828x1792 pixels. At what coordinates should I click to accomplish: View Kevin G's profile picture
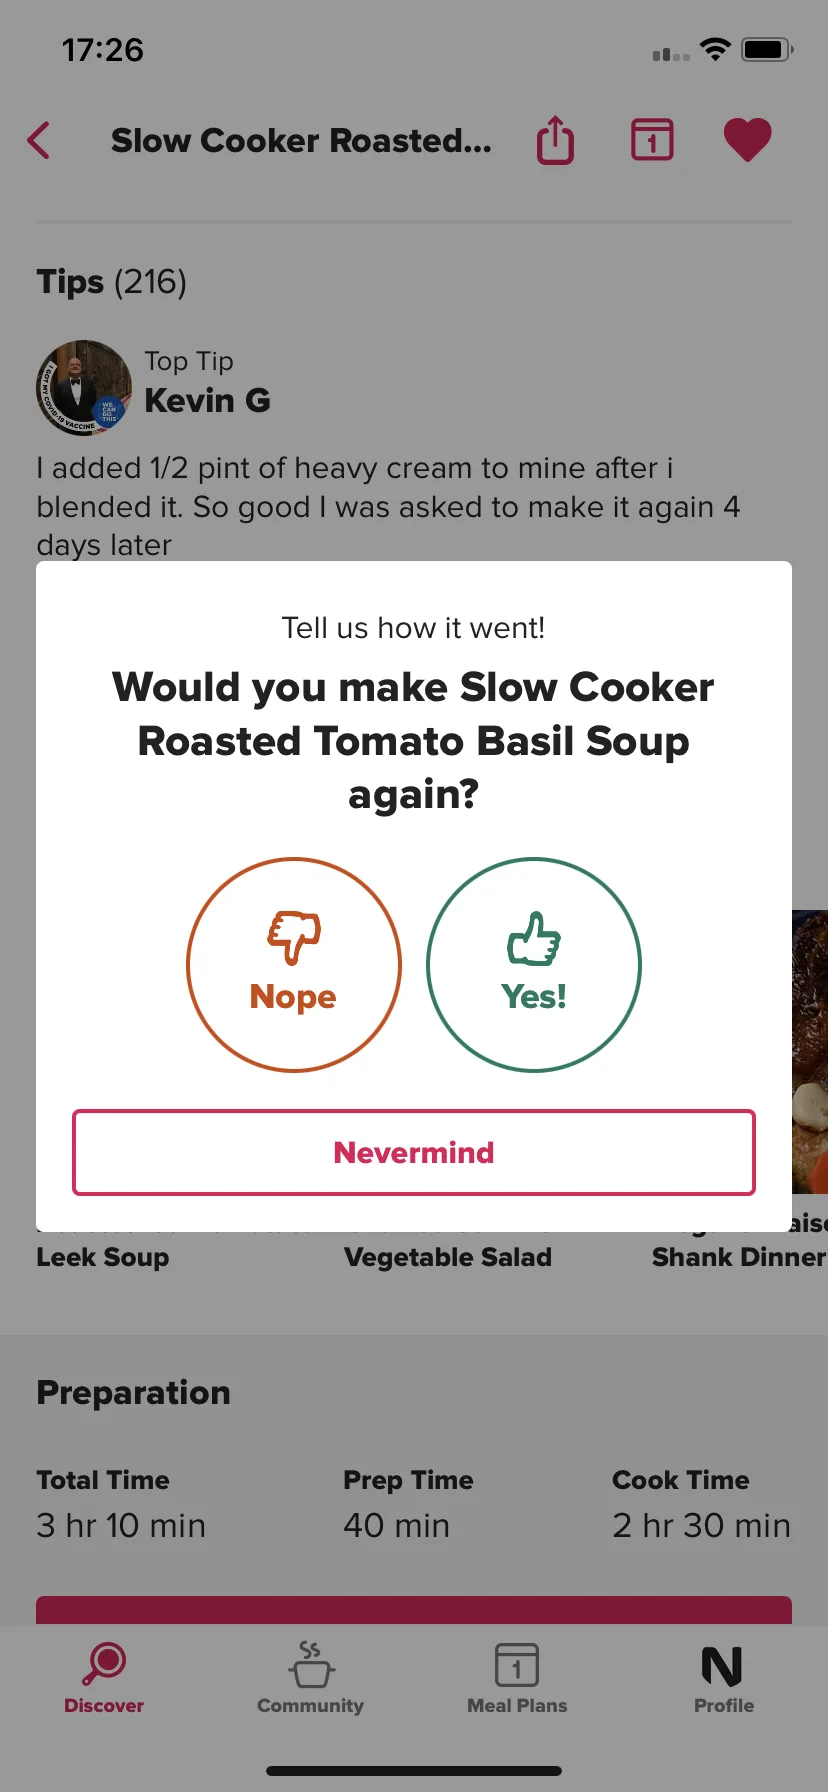[x=84, y=387]
